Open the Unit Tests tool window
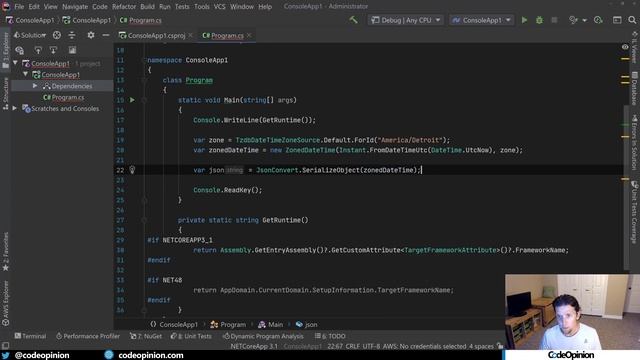The height and width of the screenshot is (360, 640). click(x=191, y=336)
